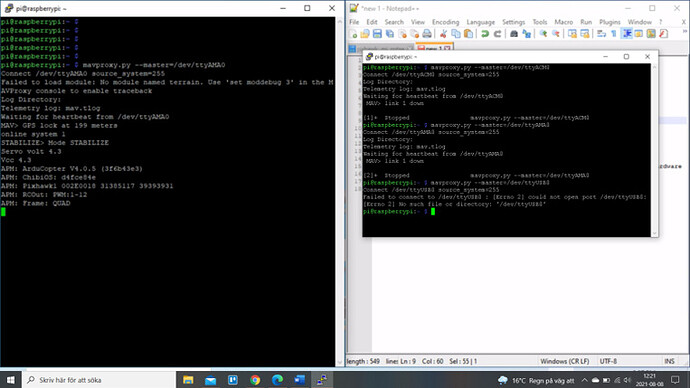Click 'Windows (CR LF)' in Notepad++ status bar
The image size is (690, 388).
point(565,361)
